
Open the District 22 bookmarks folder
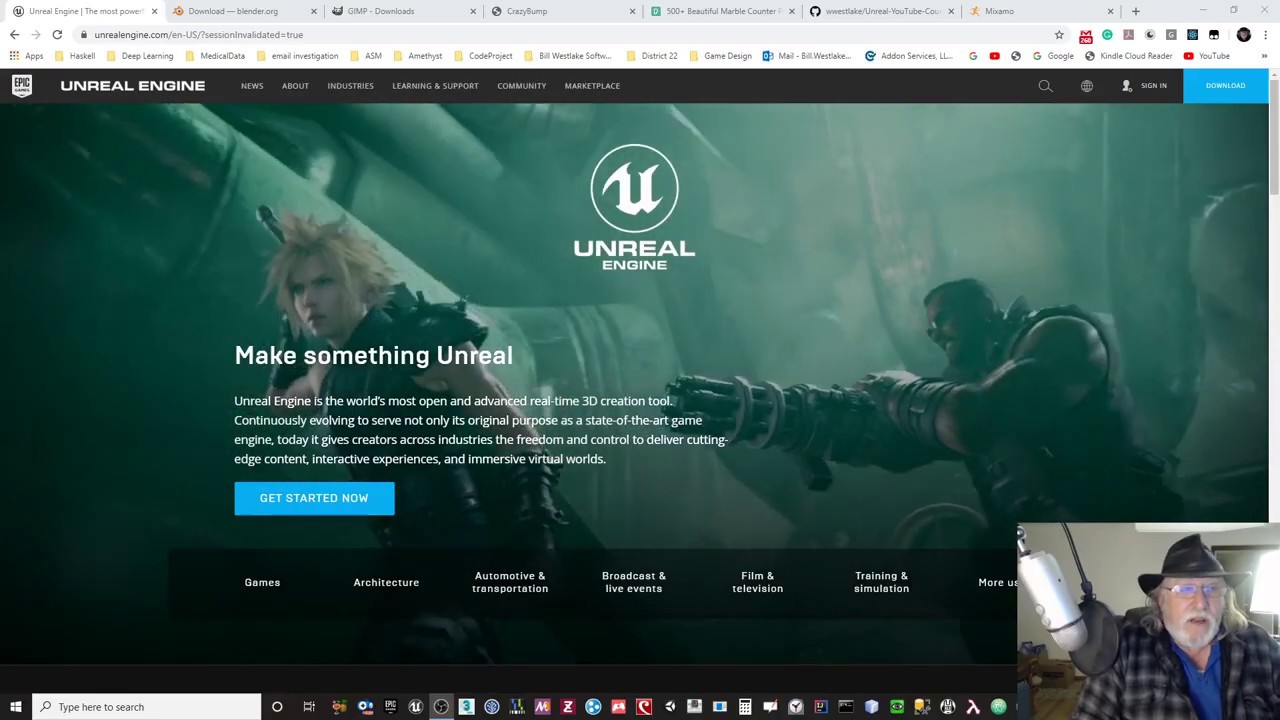(x=652, y=56)
